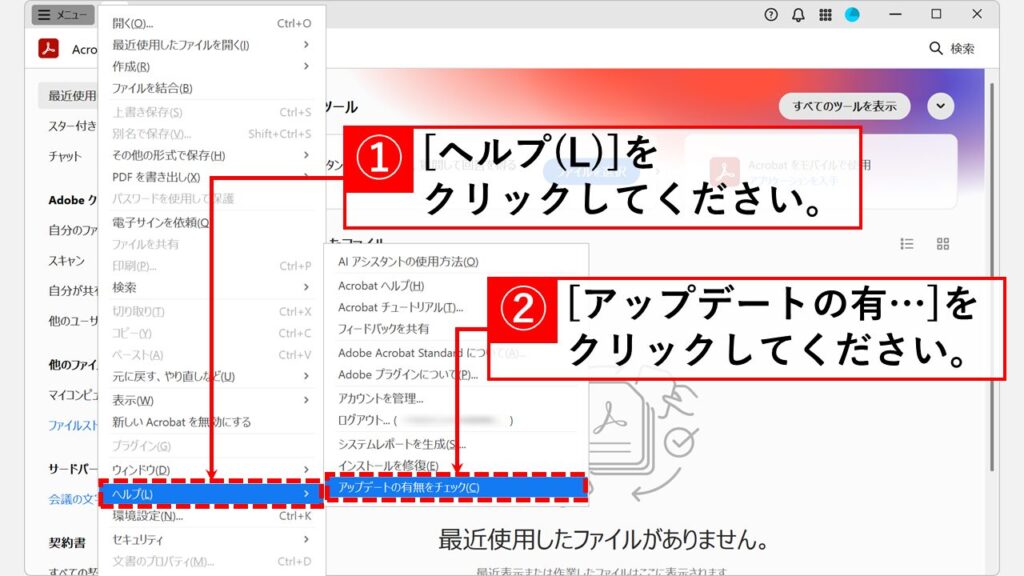The image size is (1024, 576).
Task: Open the help question mark icon
Action: point(771,15)
